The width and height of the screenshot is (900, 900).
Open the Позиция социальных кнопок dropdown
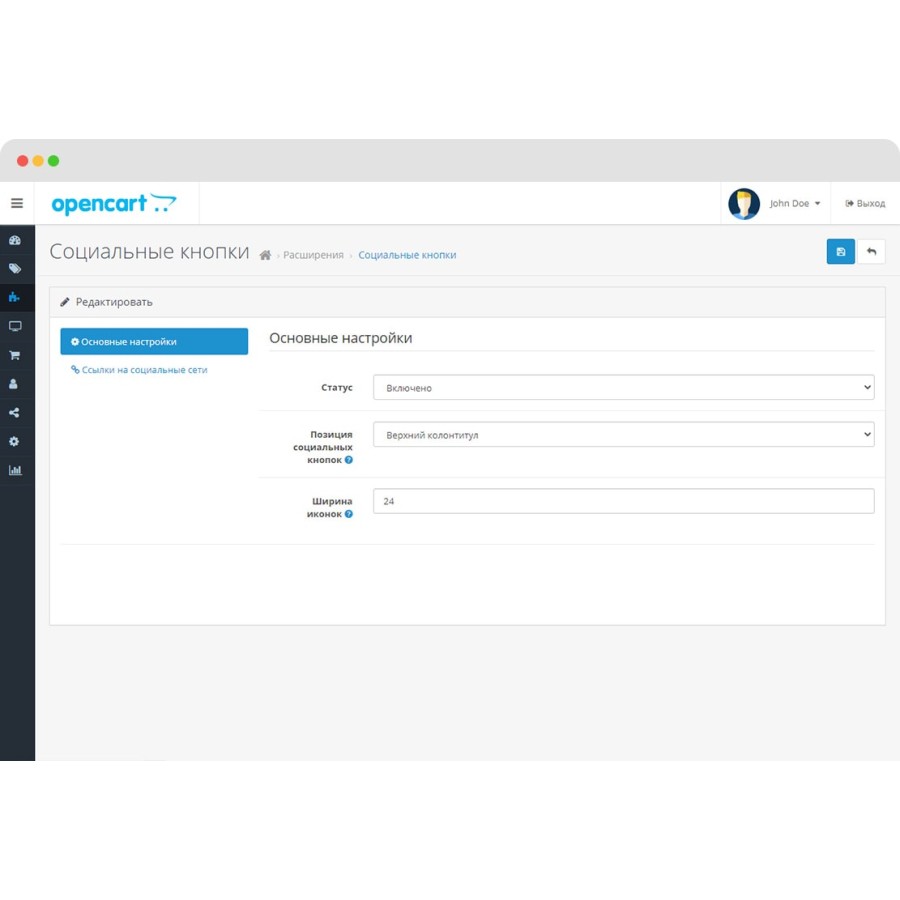(x=623, y=435)
